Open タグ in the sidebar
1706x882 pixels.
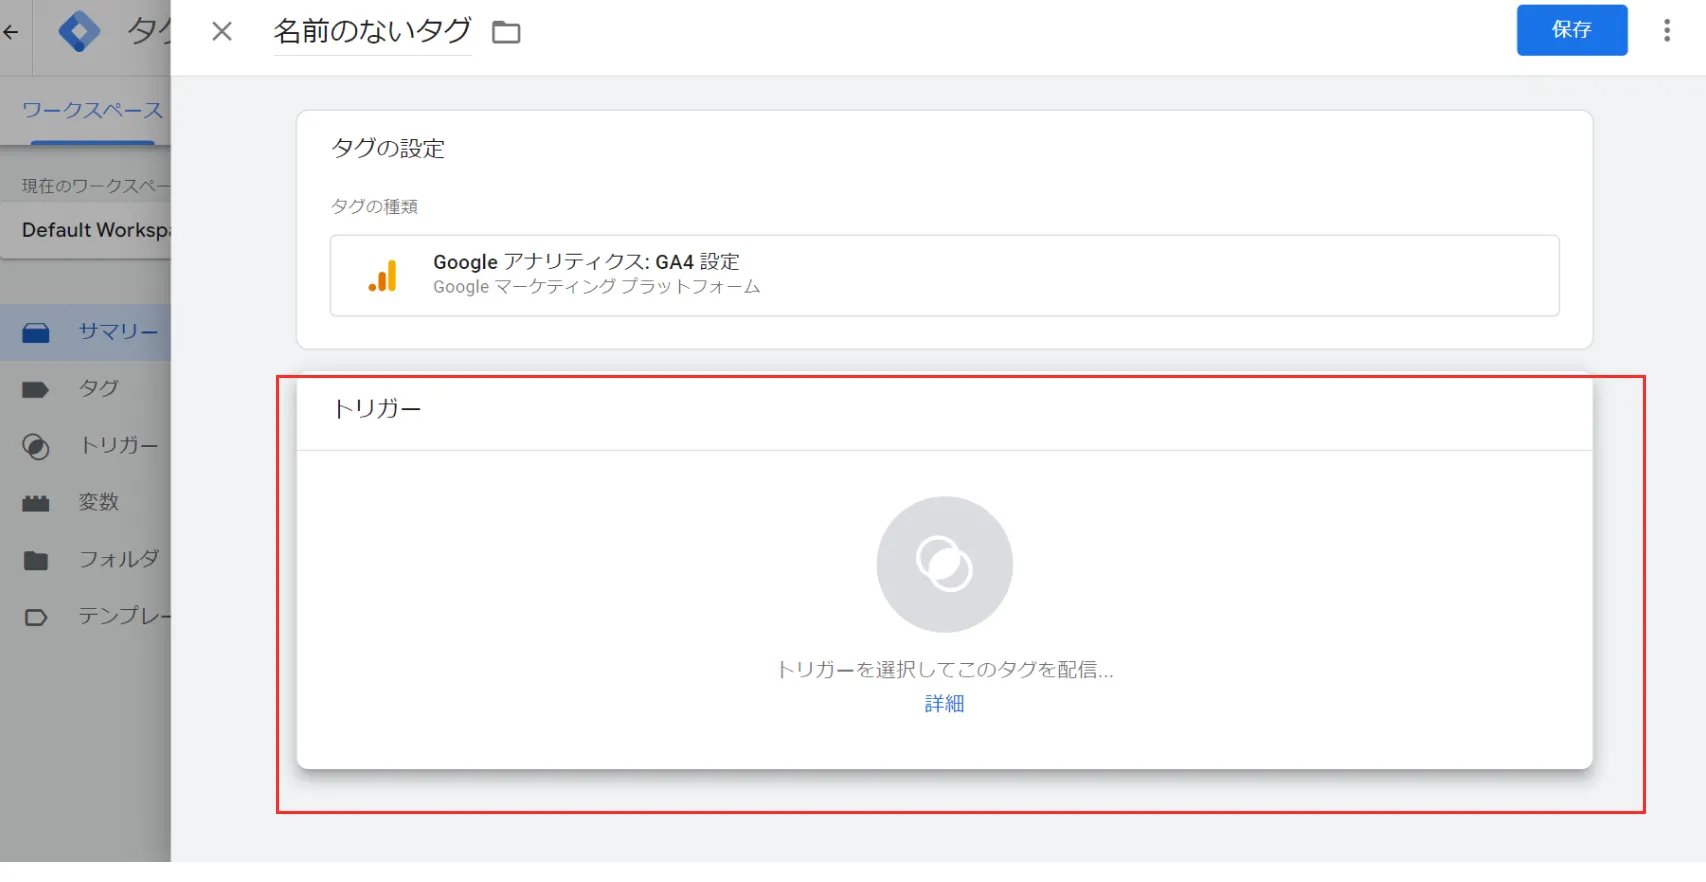(x=86, y=389)
